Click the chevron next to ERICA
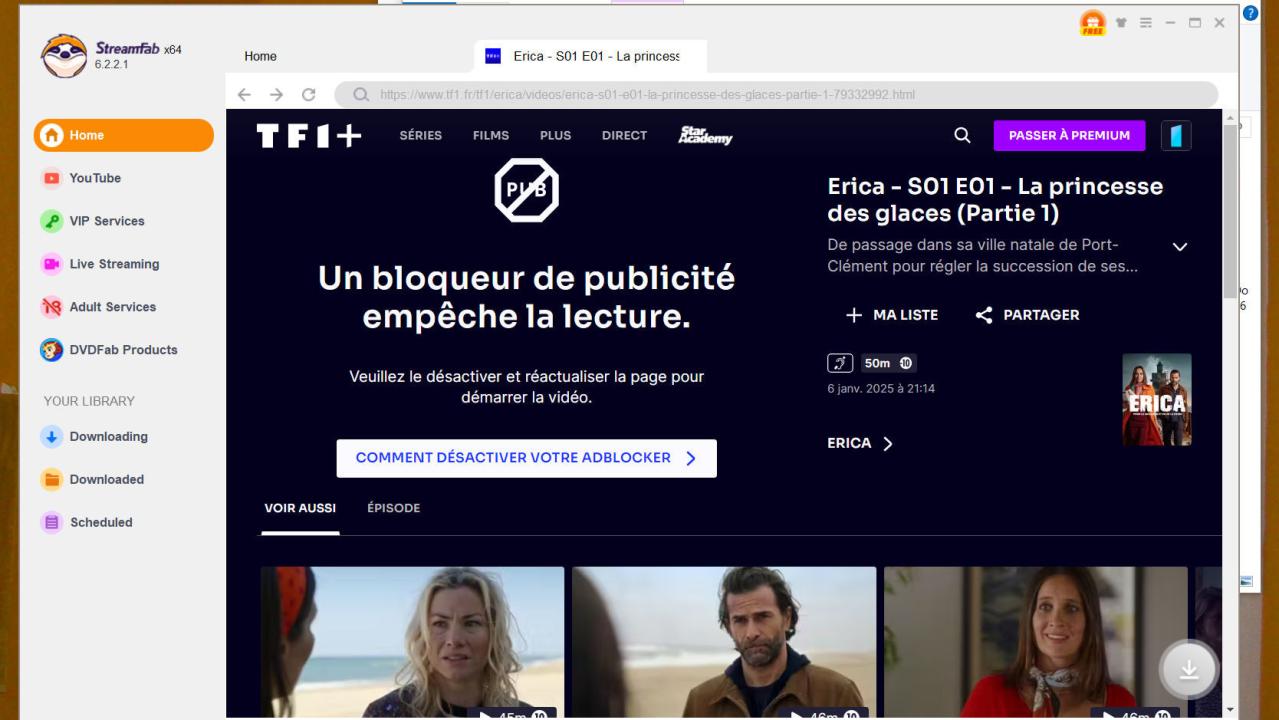This screenshot has width=1279, height=720. click(x=887, y=443)
